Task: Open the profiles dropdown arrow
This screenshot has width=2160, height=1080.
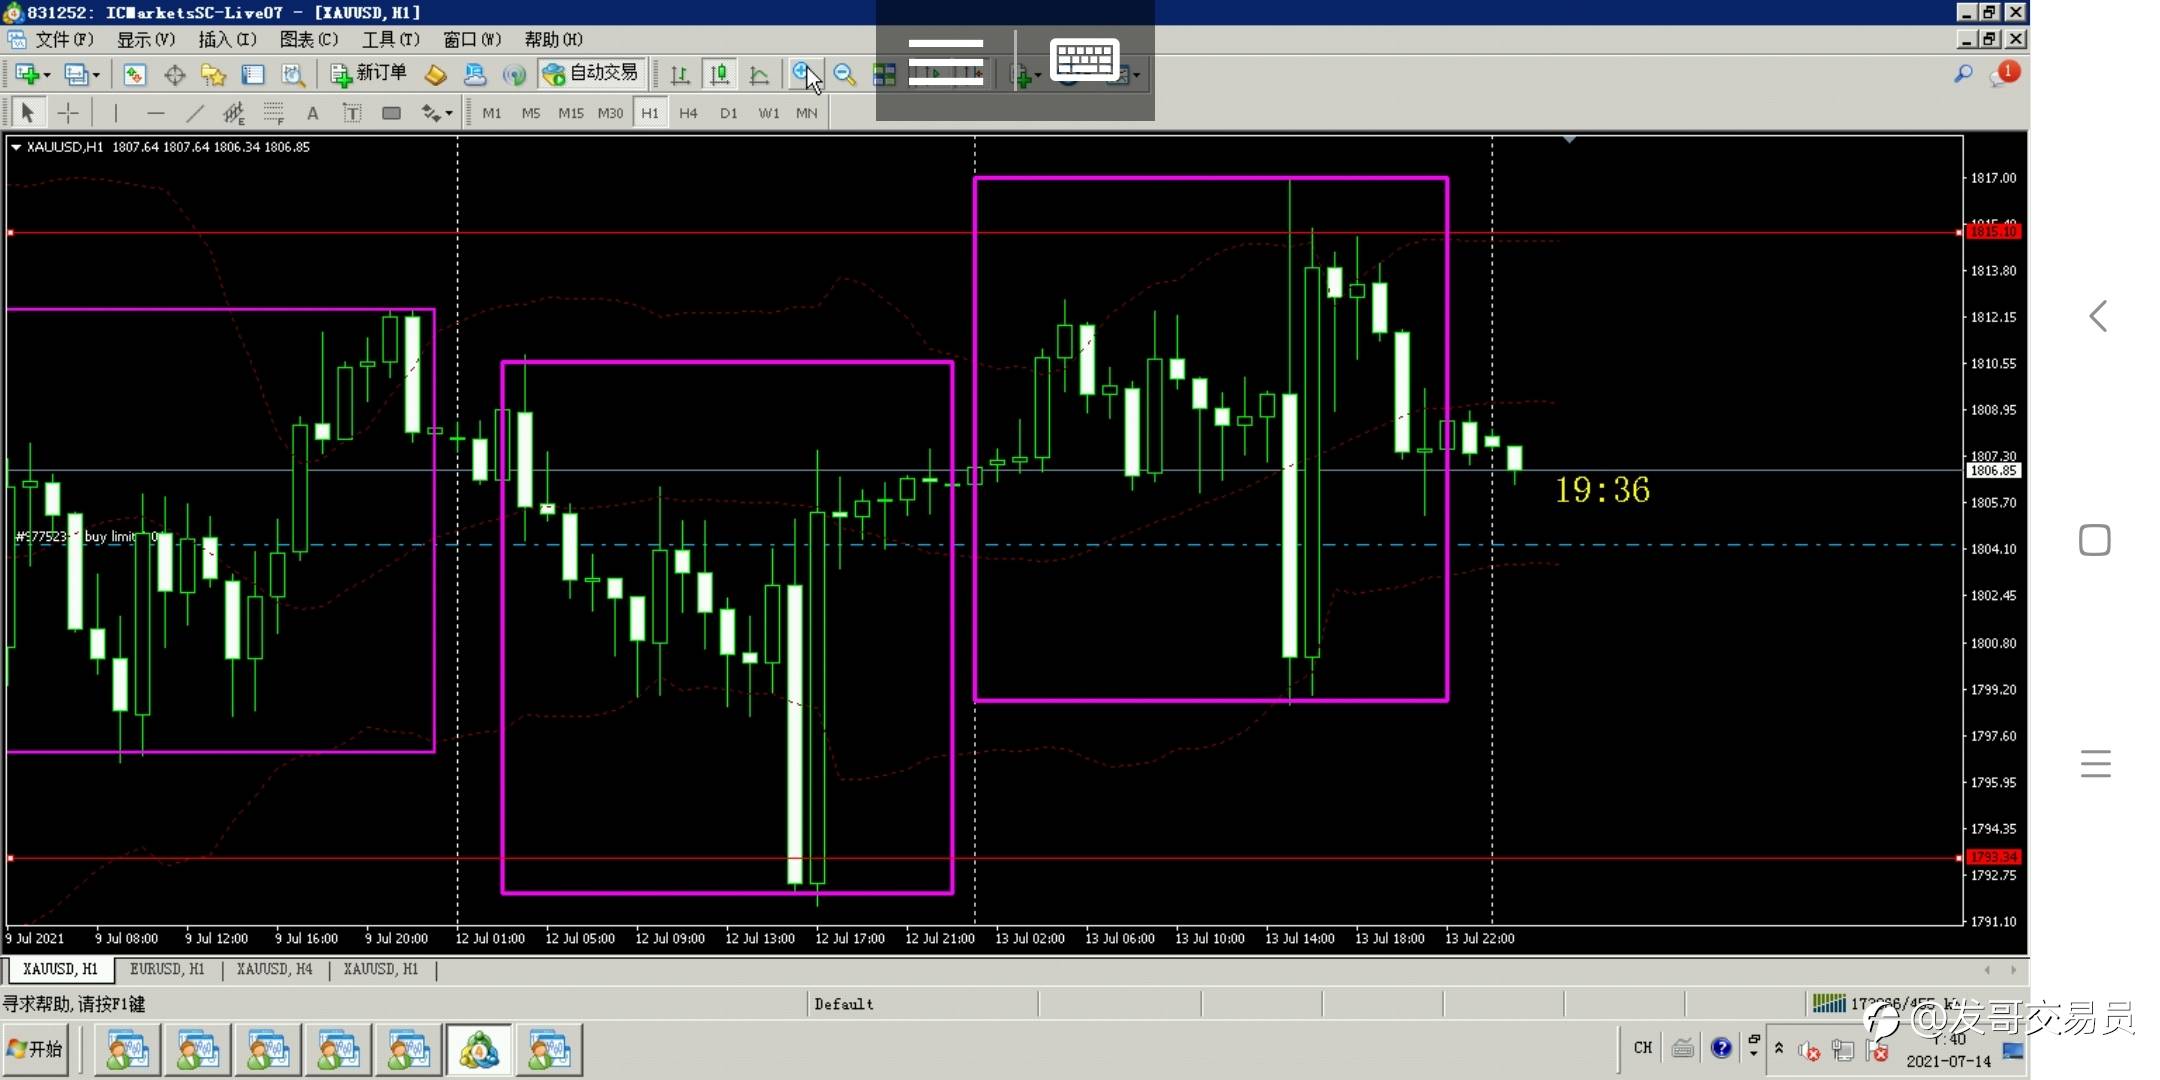Action: (96, 75)
